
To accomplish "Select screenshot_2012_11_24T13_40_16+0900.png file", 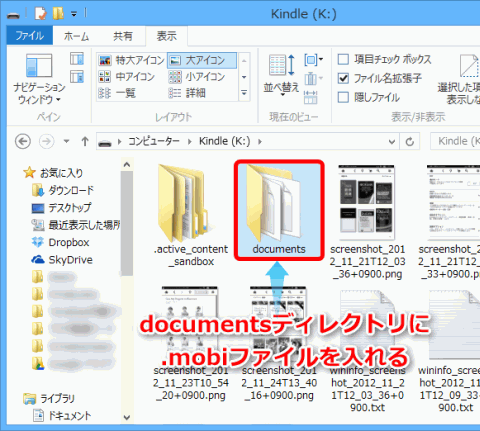I will pyautogui.click(x=279, y=344).
